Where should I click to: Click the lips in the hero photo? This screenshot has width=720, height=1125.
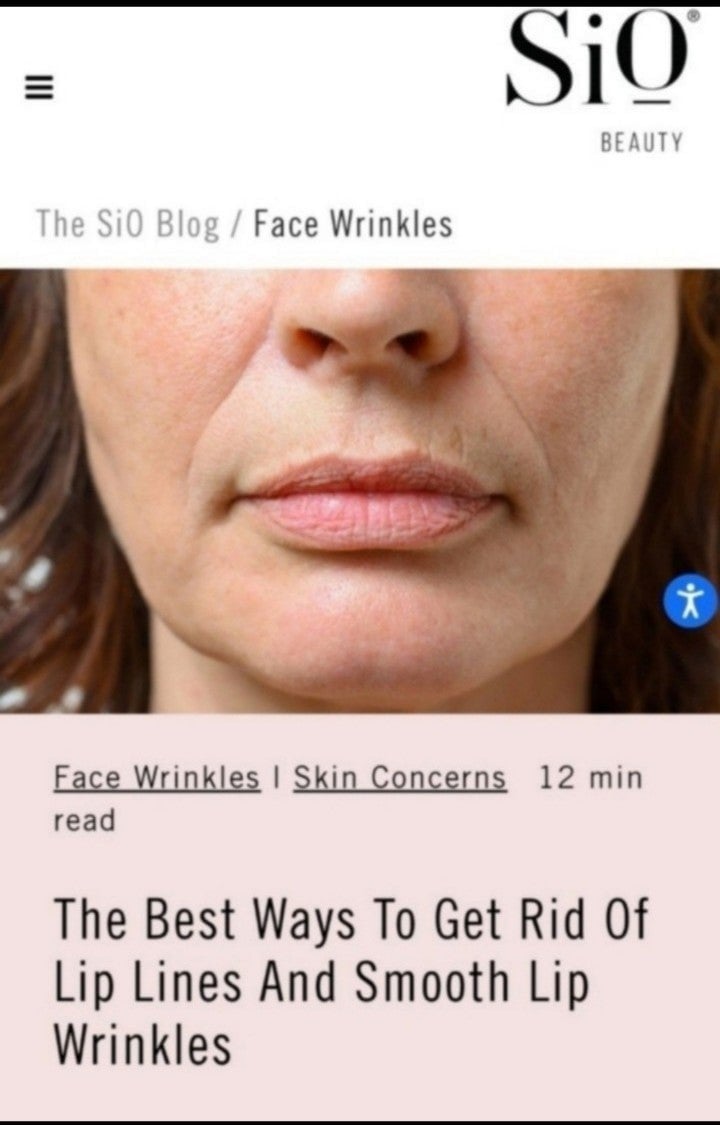click(x=371, y=502)
